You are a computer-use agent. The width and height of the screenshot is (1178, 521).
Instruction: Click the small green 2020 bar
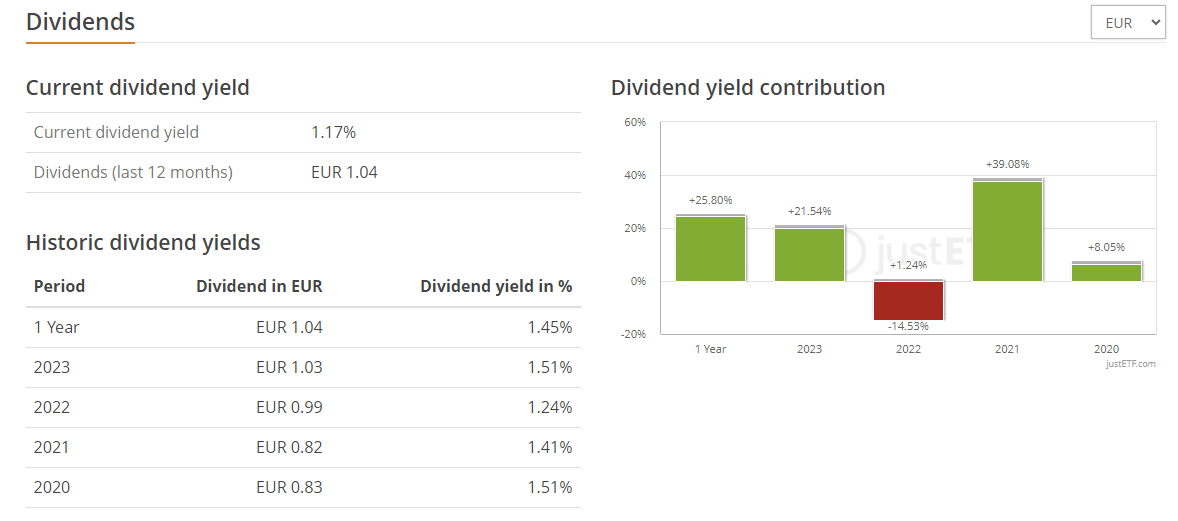(1107, 272)
